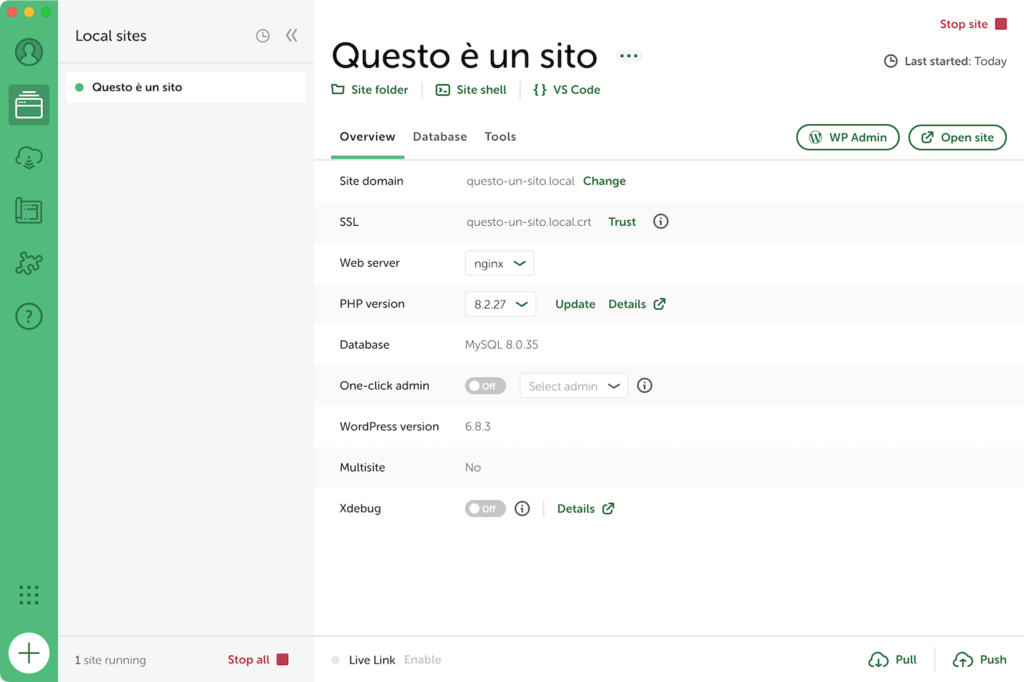Viewport: 1024px width, 682px height.
Task: Open the site actions three-dot menu
Action: click(x=628, y=56)
